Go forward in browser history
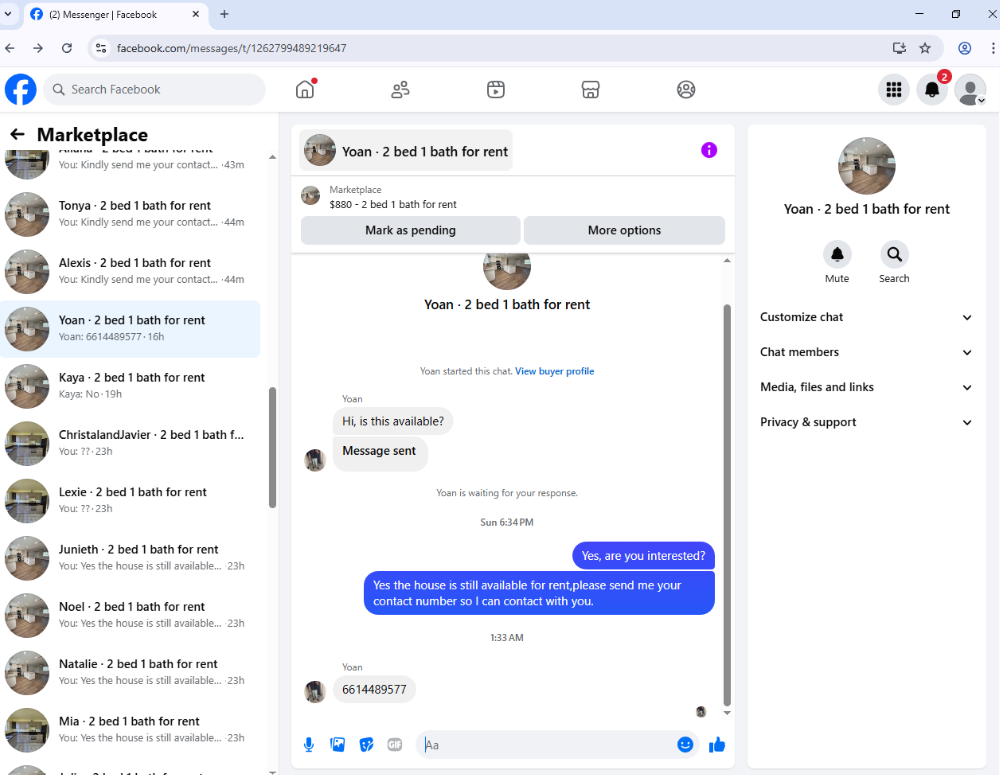 [x=38, y=48]
